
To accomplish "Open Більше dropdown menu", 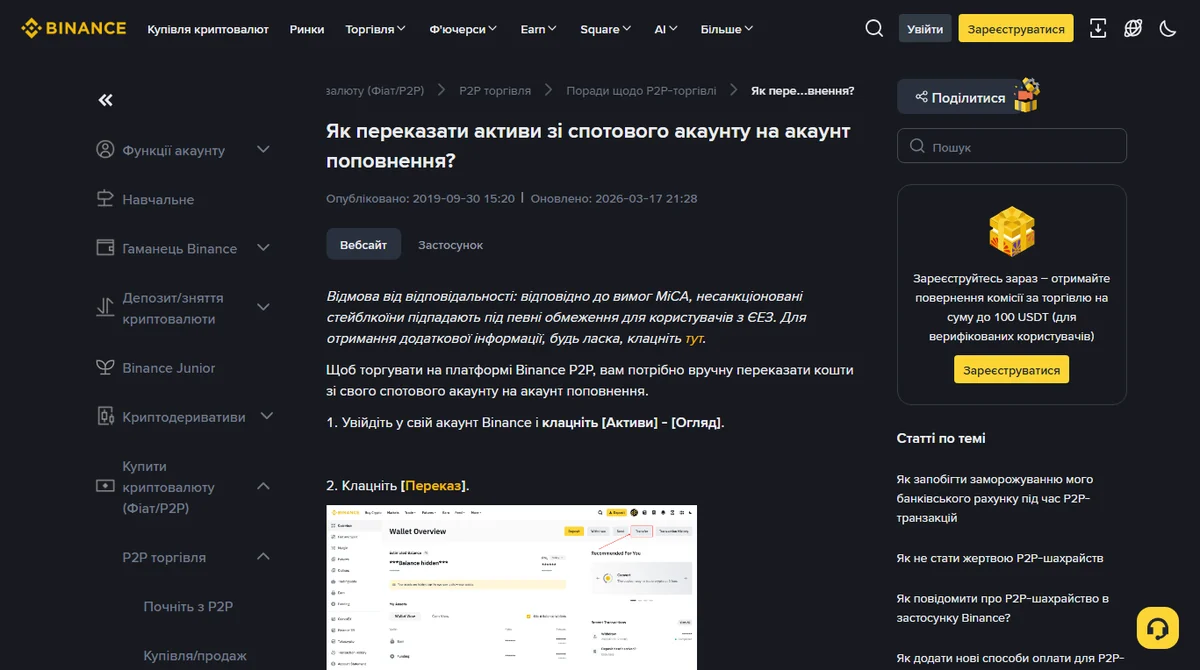I will [x=727, y=29].
